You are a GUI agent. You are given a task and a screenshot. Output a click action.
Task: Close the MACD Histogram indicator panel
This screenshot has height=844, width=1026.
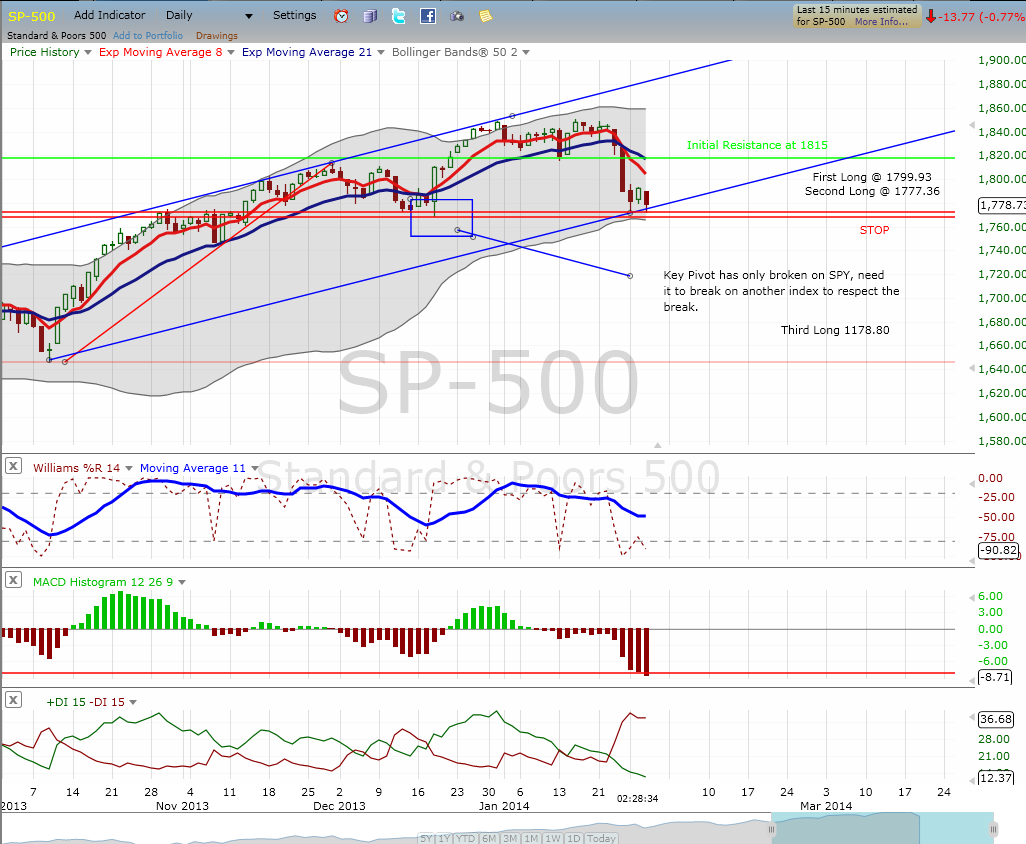[x=13, y=580]
